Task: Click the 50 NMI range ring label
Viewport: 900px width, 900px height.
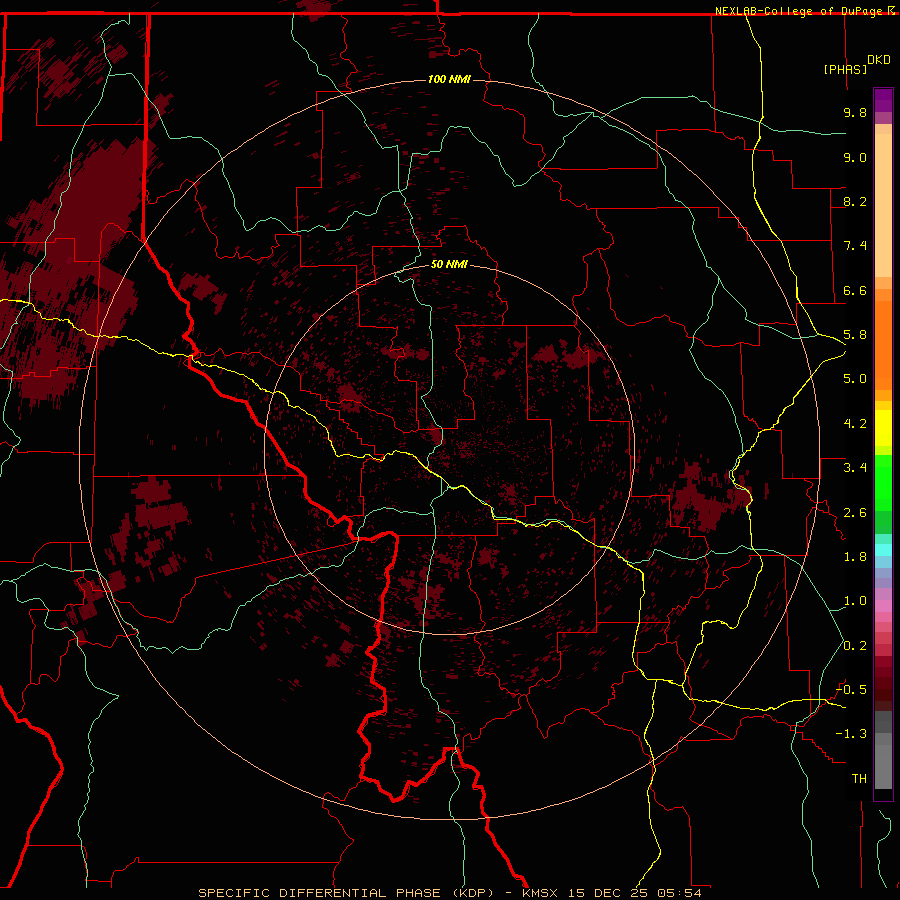Action: [x=449, y=264]
